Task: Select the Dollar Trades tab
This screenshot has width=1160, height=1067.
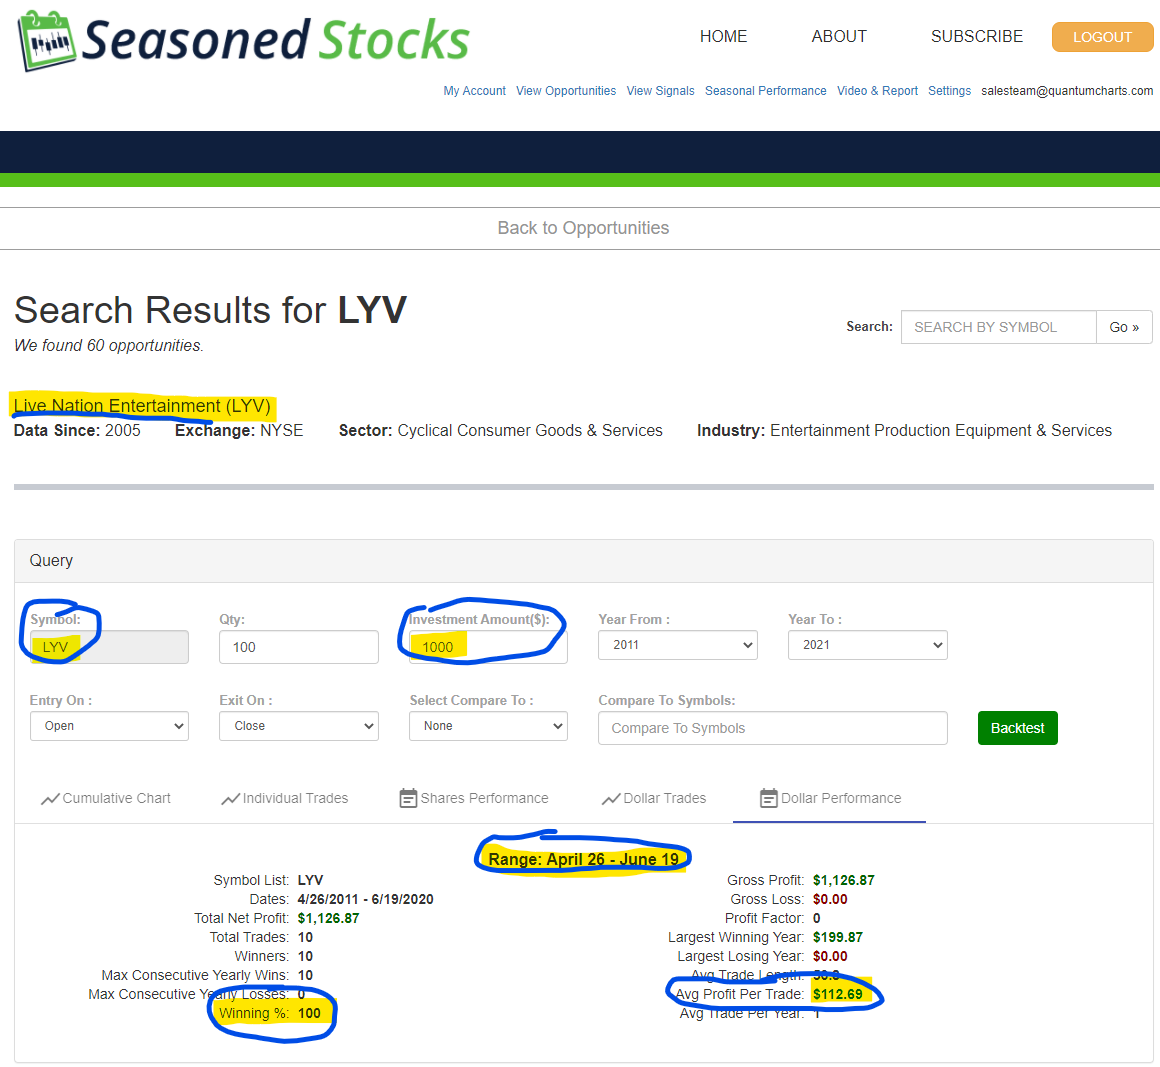Action: [x=654, y=798]
